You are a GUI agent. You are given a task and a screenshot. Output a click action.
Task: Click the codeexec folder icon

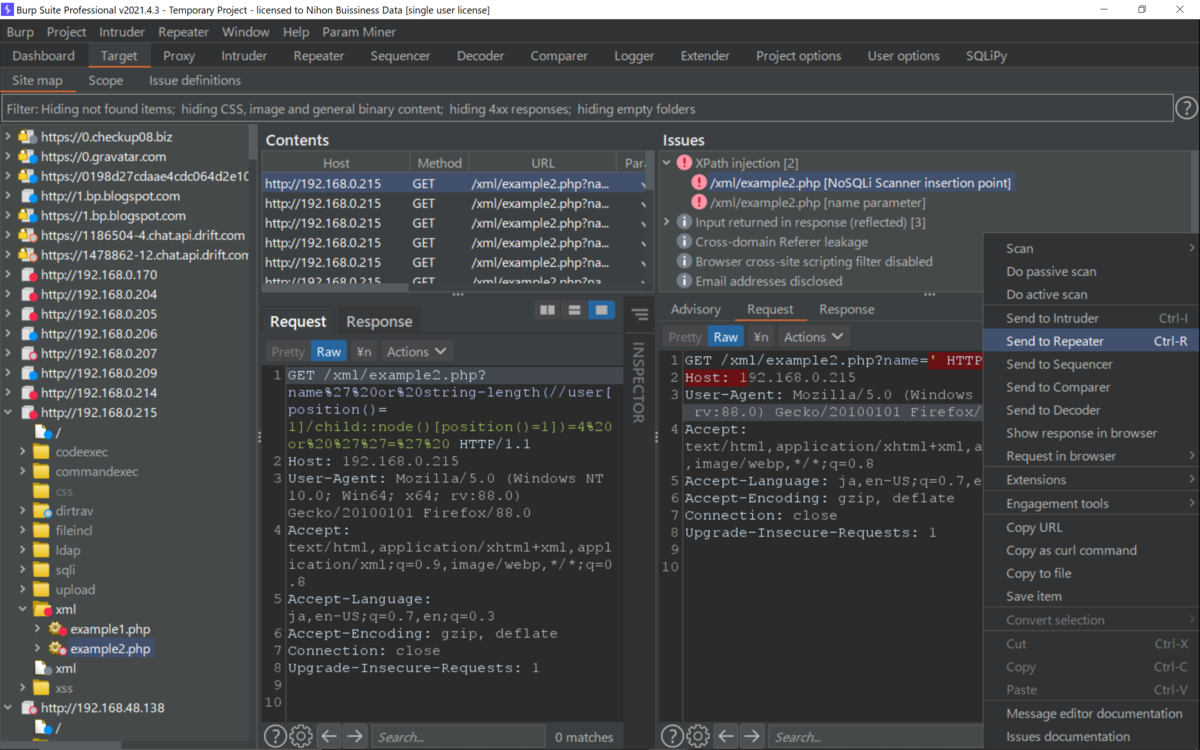click(41, 452)
